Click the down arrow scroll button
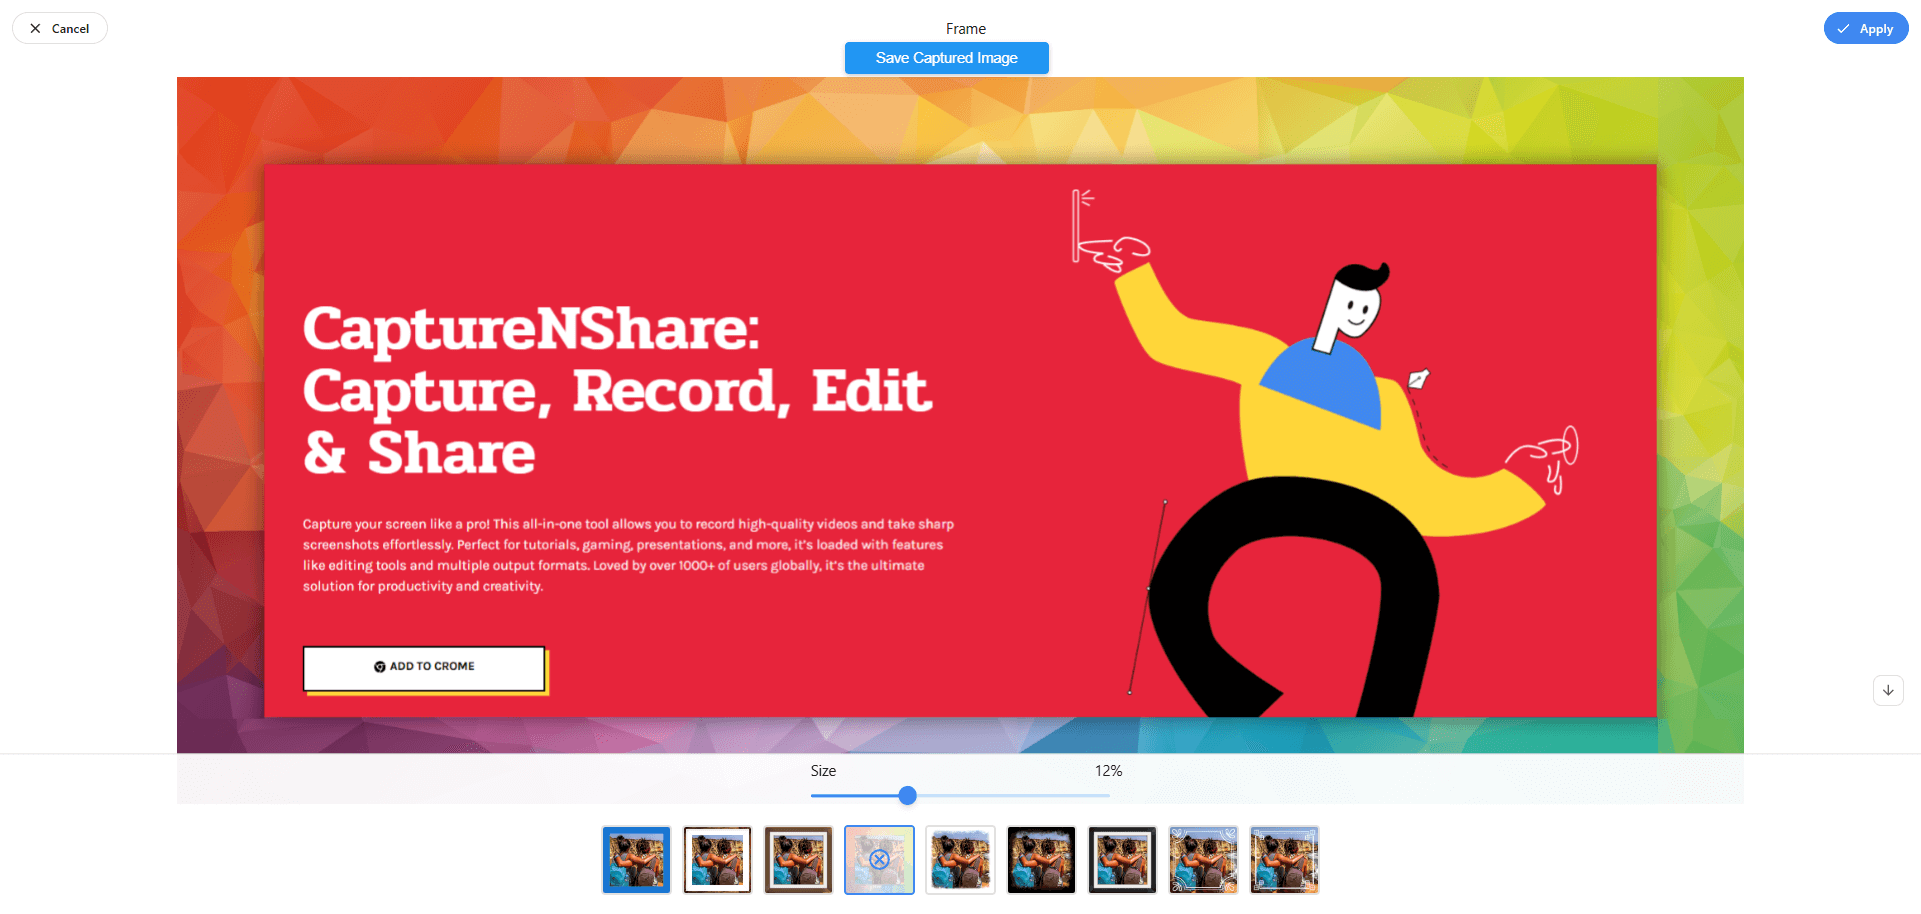The width and height of the screenshot is (1921, 914). click(1888, 691)
